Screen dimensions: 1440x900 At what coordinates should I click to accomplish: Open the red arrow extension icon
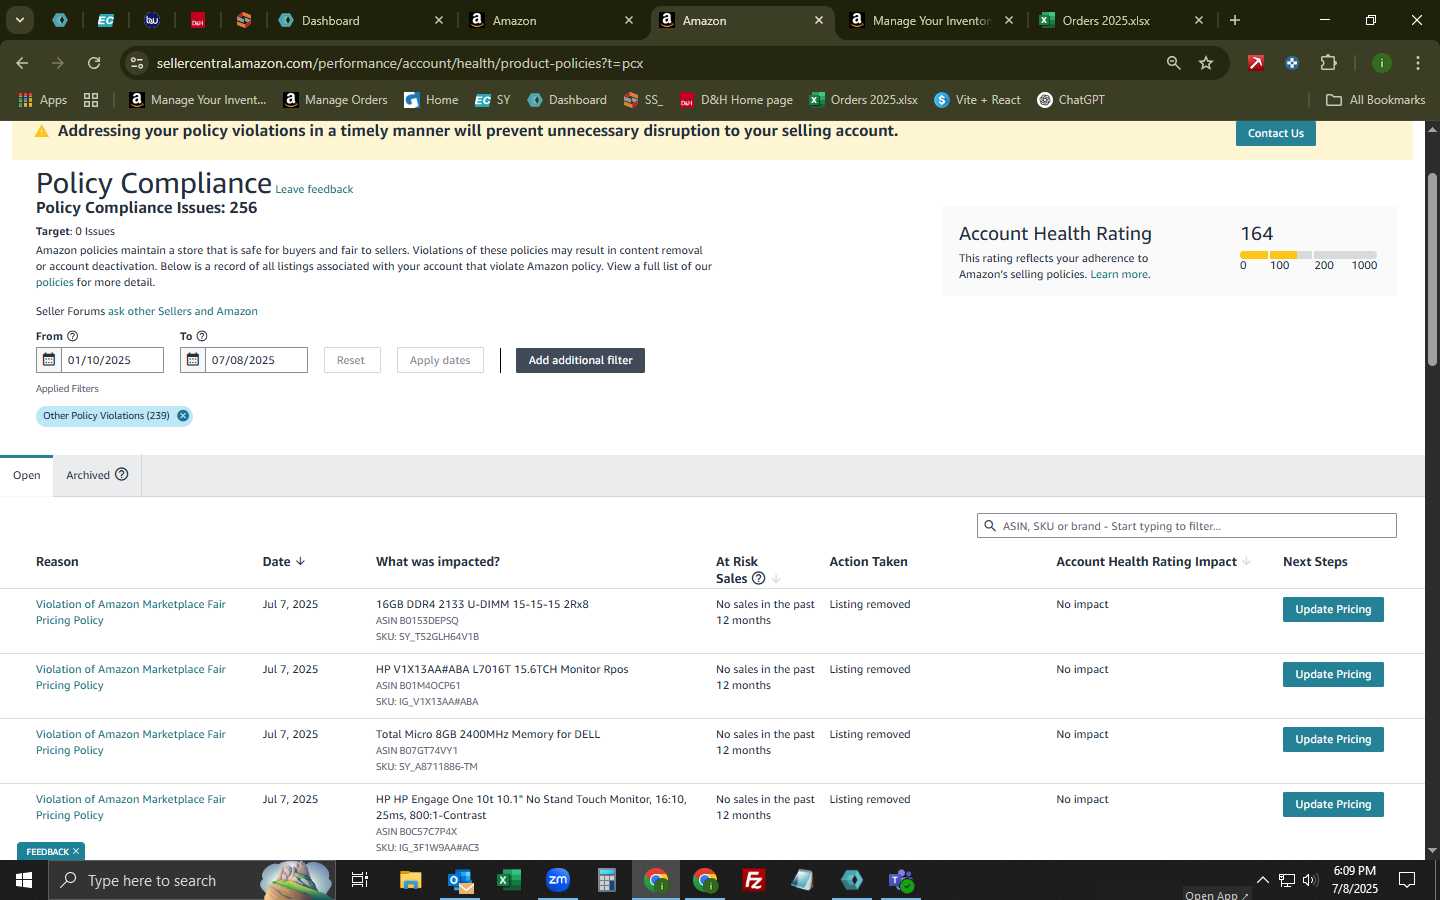point(1256,63)
